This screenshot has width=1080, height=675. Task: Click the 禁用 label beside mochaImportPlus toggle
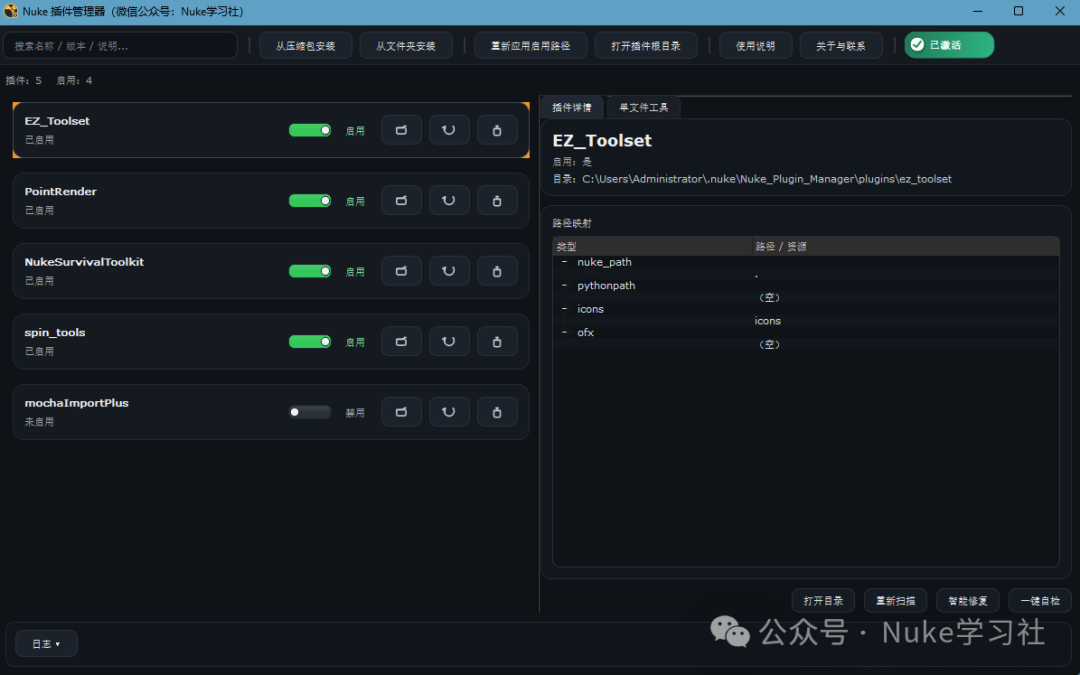click(x=355, y=413)
